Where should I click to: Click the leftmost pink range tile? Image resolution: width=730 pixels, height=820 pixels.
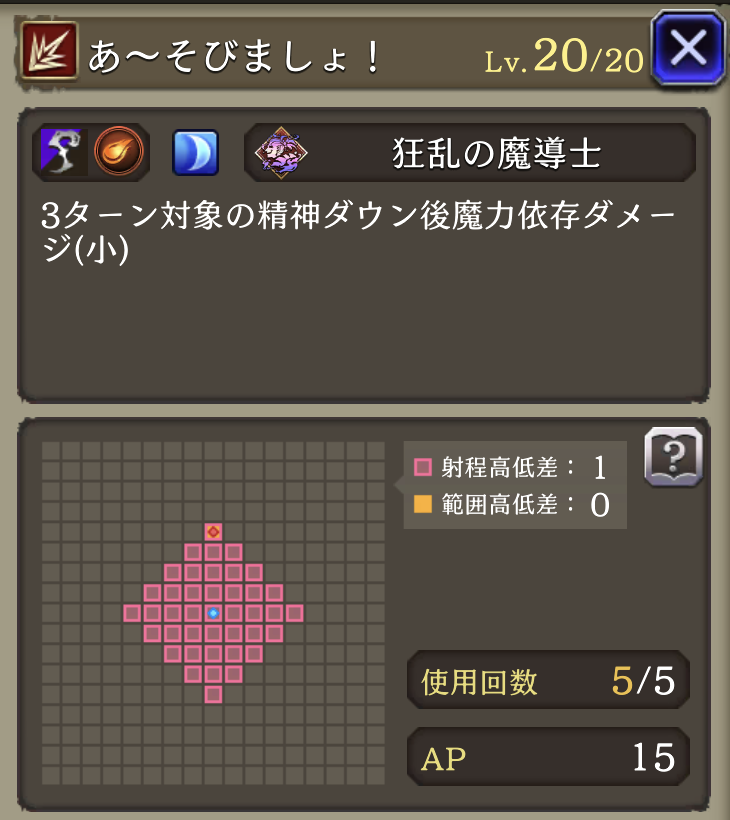tap(132, 613)
